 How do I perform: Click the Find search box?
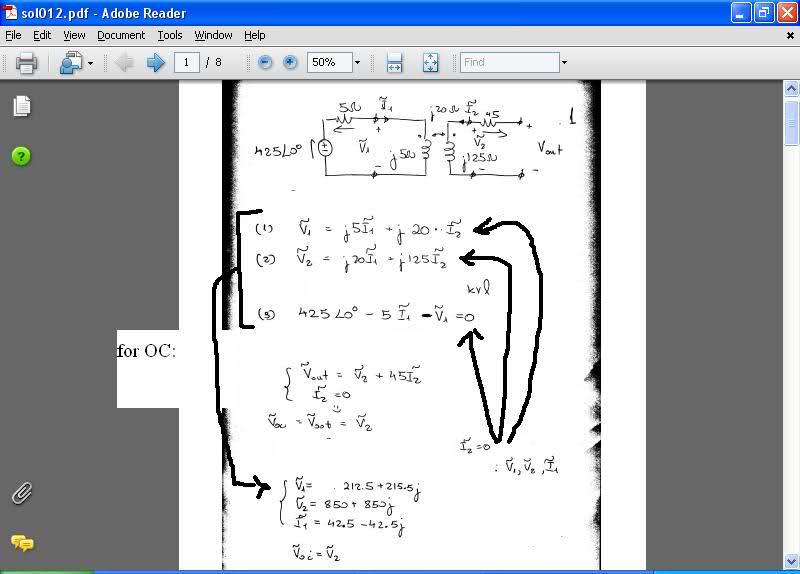pos(509,62)
